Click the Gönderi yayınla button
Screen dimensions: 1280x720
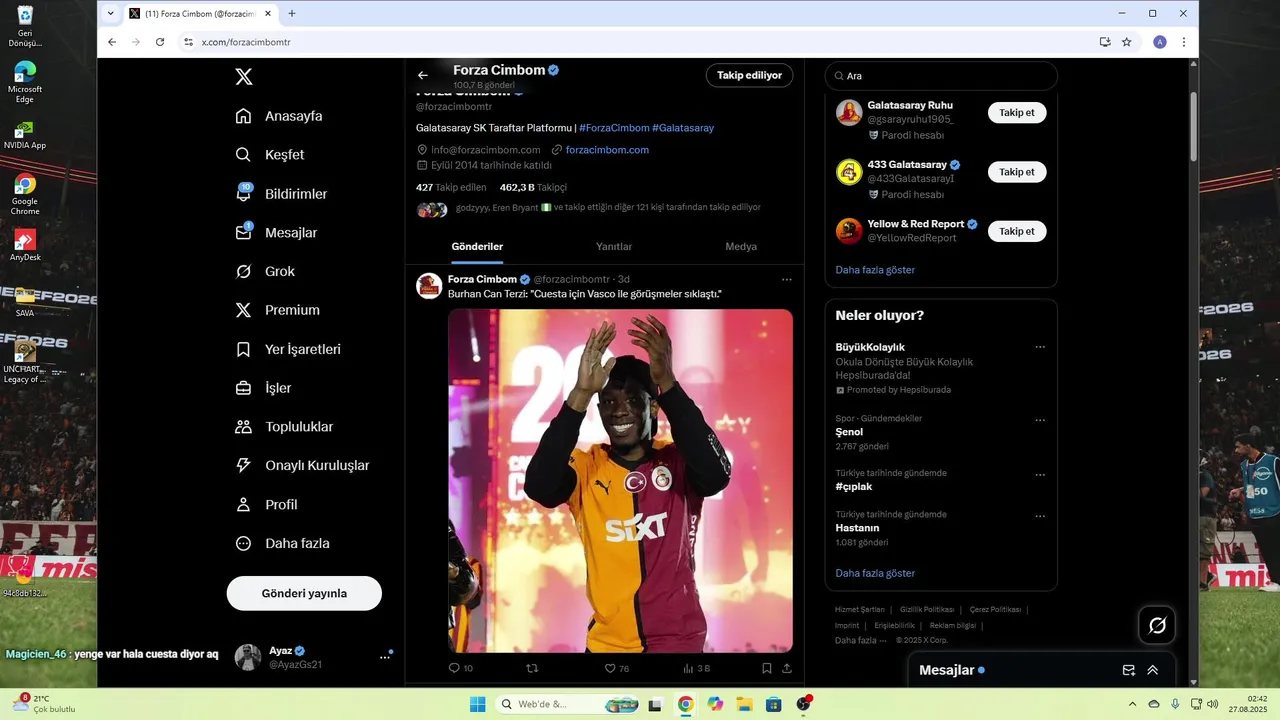tap(304, 593)
